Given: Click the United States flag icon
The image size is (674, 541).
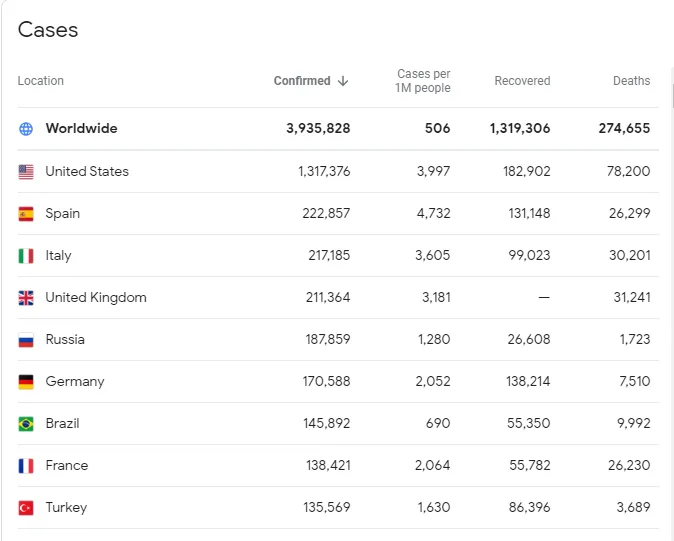Looking at the screenshot, I should point(26,172).
